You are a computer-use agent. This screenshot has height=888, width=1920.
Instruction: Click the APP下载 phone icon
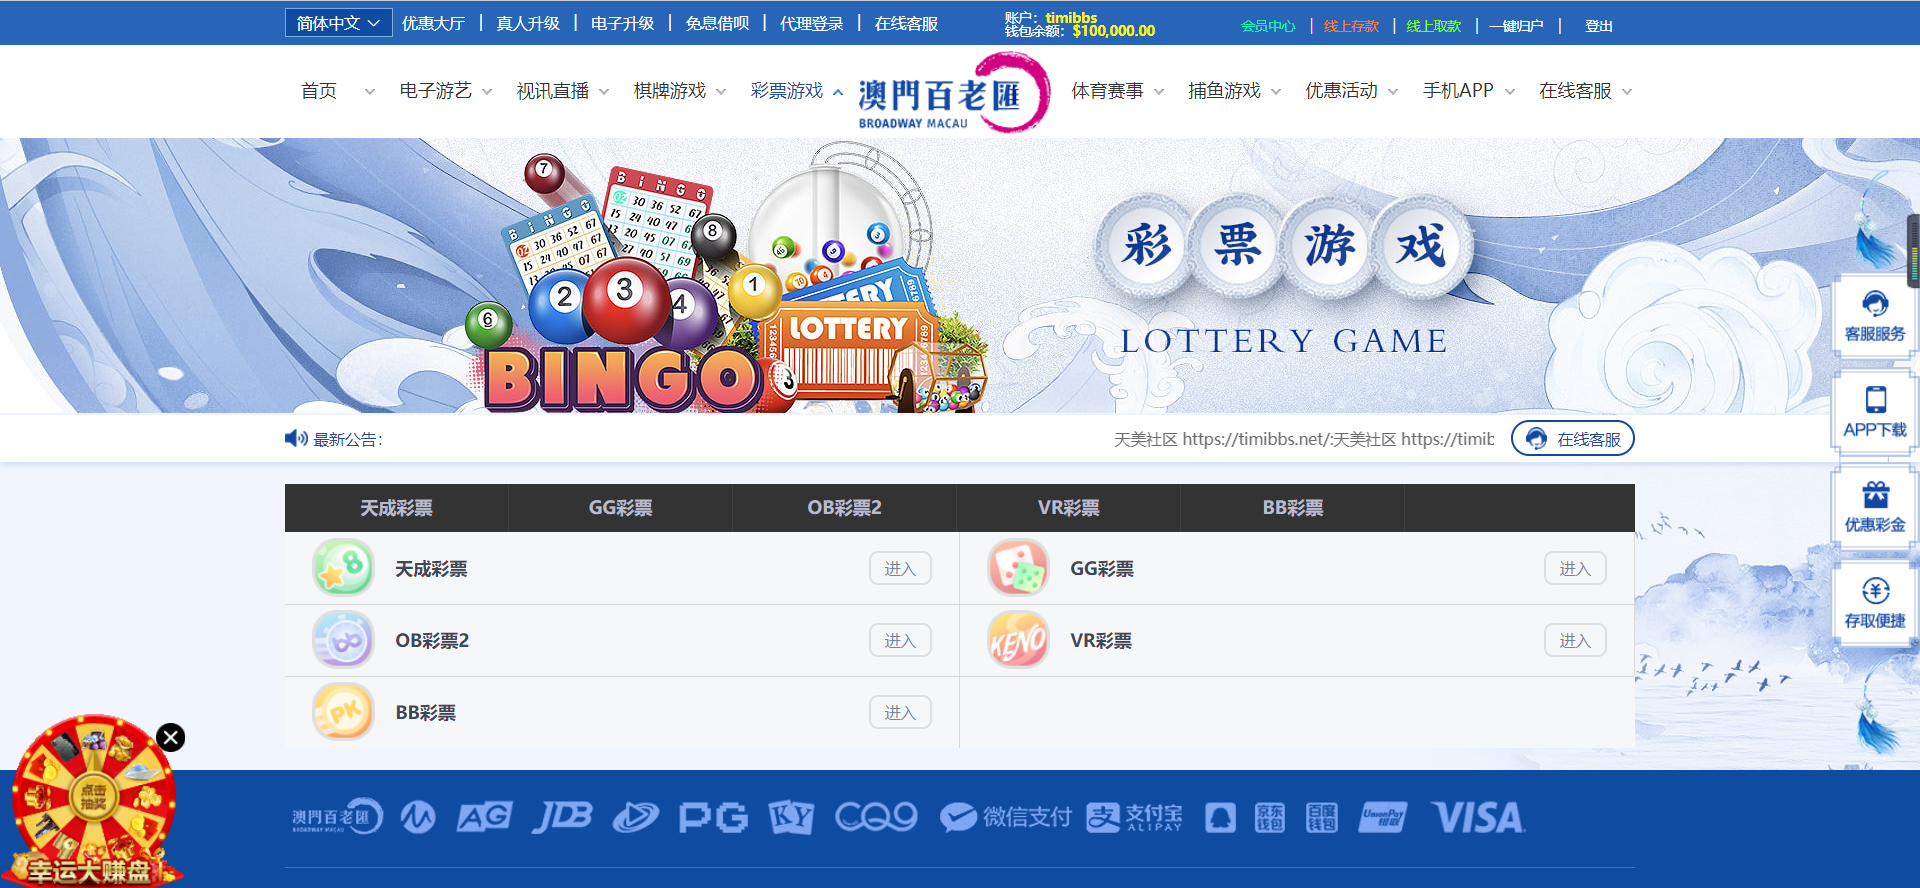[1875, 400]
